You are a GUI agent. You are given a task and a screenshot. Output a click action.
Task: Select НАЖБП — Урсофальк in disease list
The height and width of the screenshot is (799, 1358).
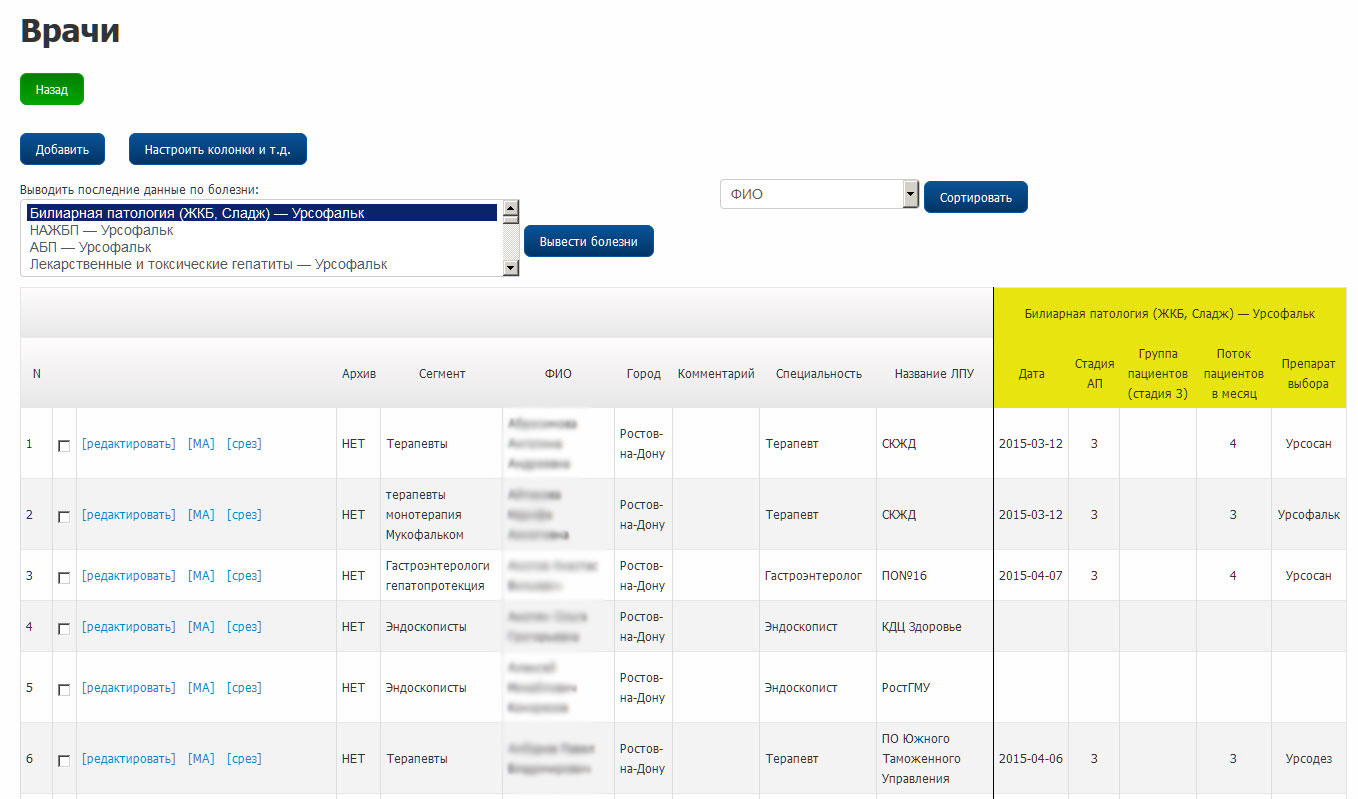(x=101, y=230)
